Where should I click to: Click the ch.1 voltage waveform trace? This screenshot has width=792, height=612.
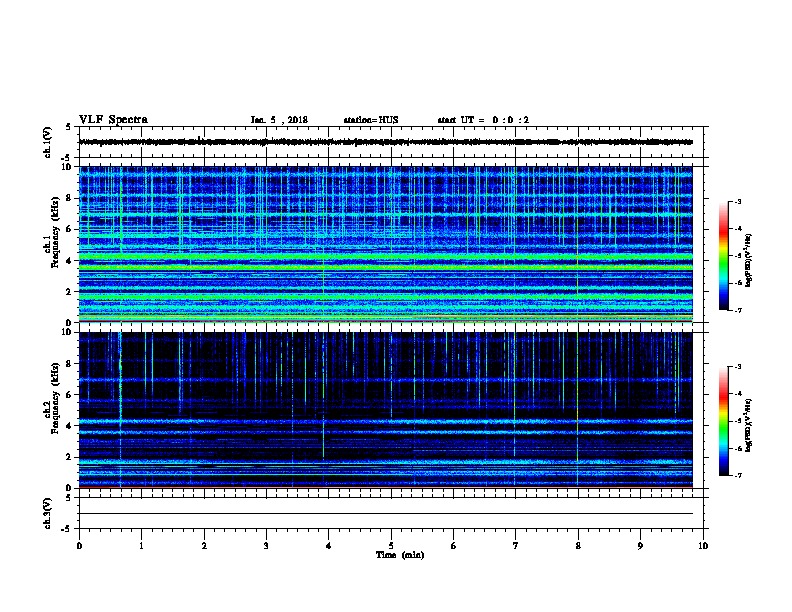[386, 142]
